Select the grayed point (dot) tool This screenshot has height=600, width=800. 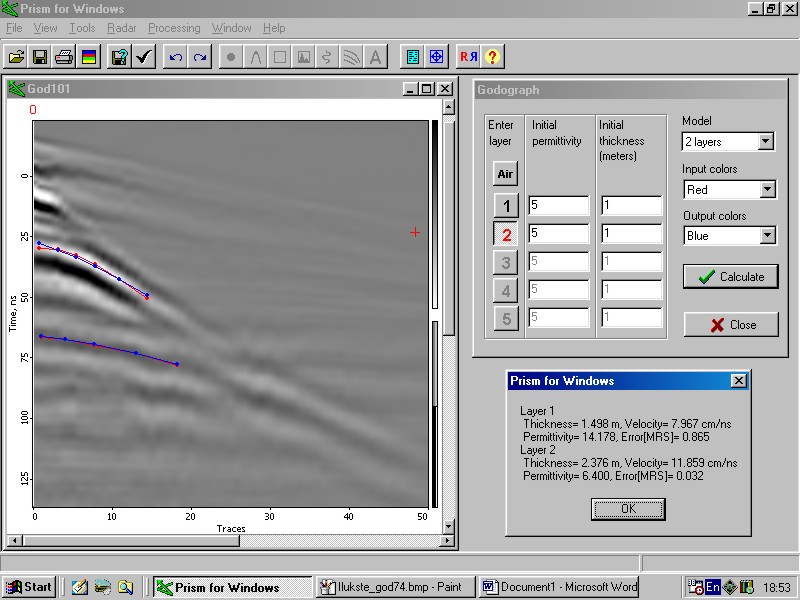click(x=231, y=57)
